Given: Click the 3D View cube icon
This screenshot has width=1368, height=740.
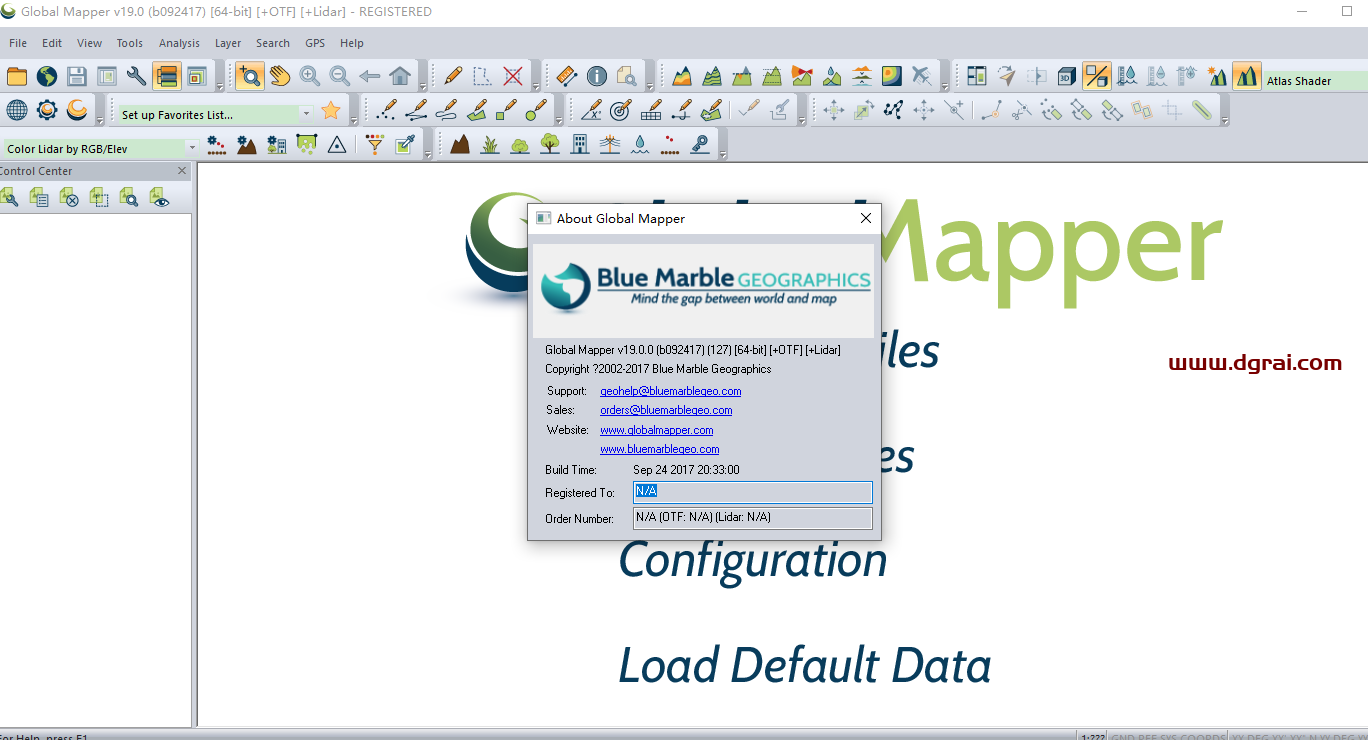Looking at the screenshot, I should [1067, 76].
